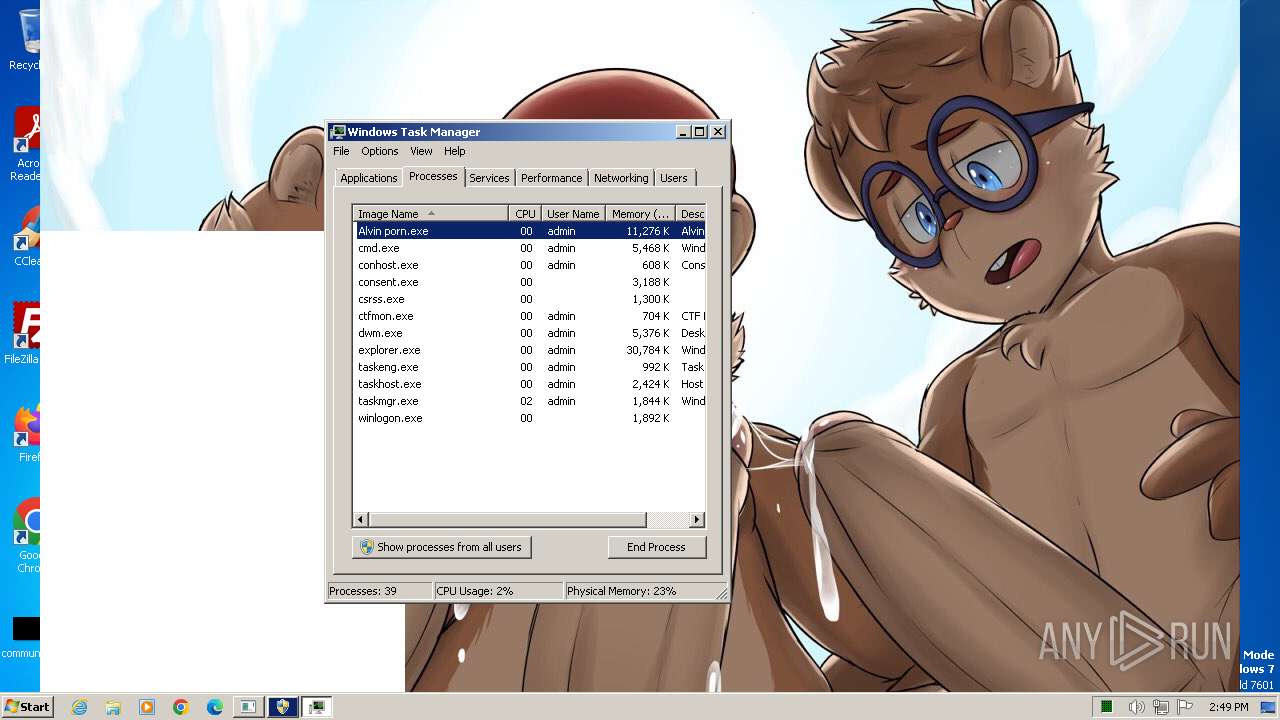This screenshot has height=720, width=1280.
Task: Sort by the Memory column header
Action: click(x=641, y=214)
